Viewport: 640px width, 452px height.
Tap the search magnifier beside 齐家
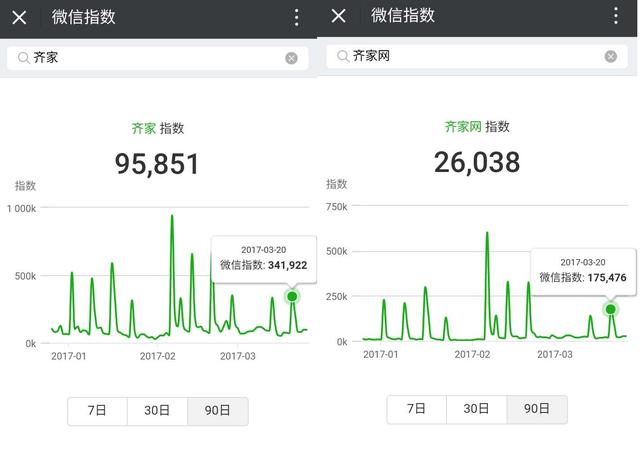pos(23,58)
